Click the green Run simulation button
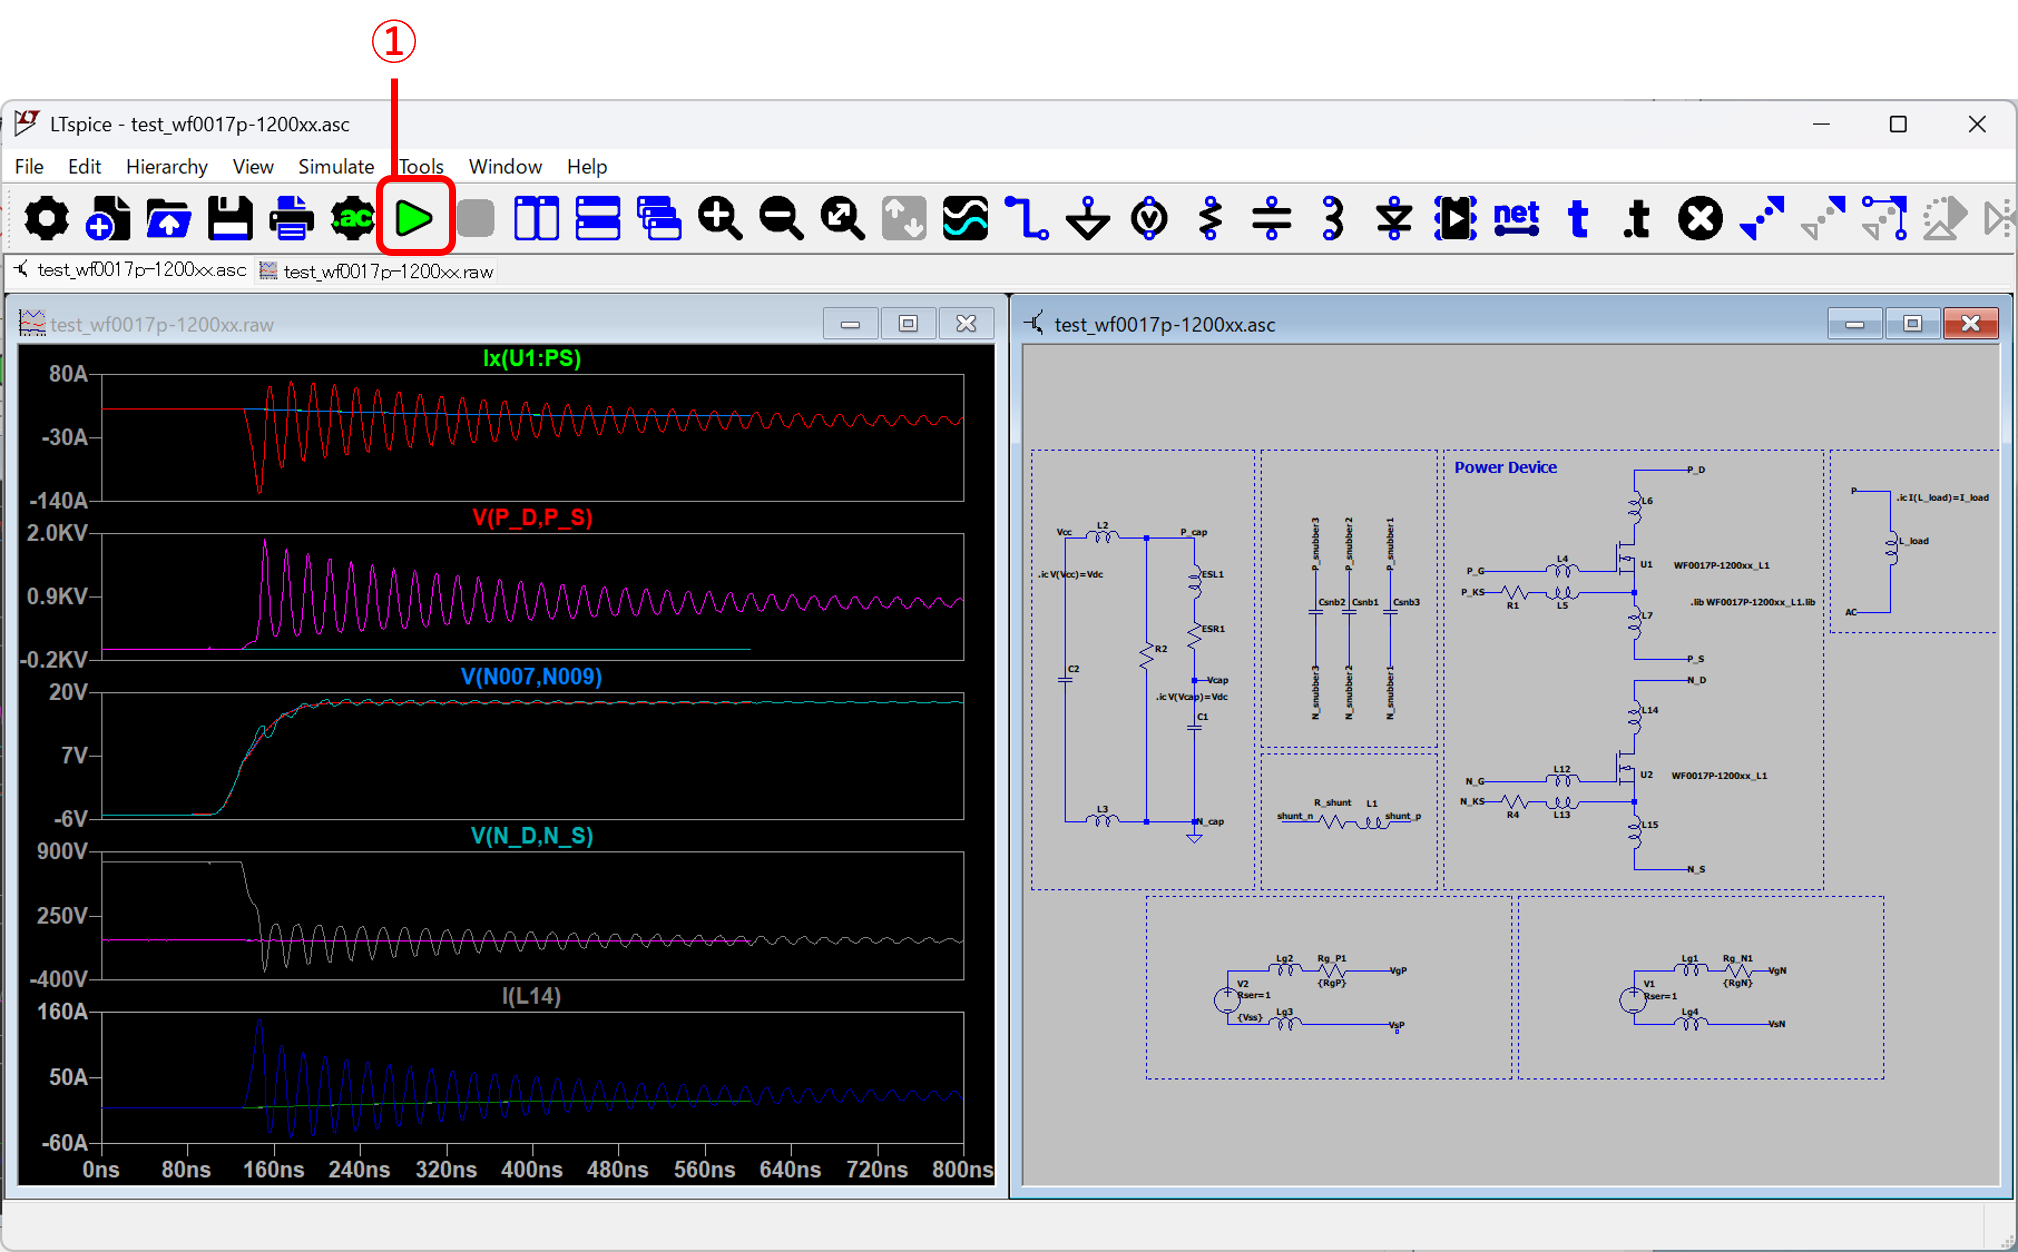Viewport: 2018px width, 1252px height. coord(414,218)
